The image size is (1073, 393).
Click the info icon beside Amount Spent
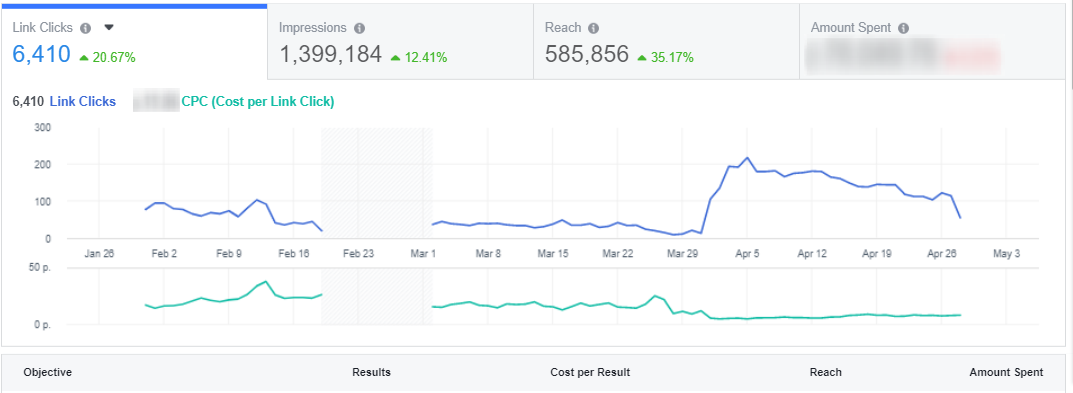tap(904, 28)
